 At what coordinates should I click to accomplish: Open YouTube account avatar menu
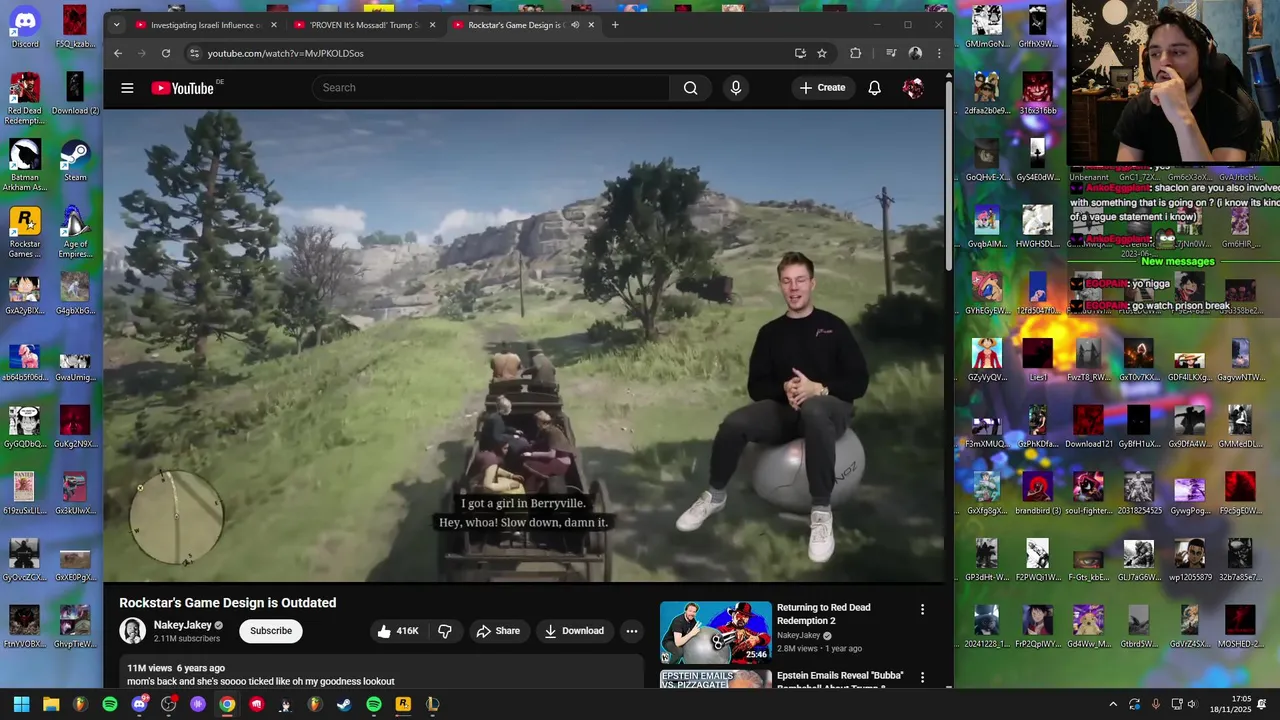pos(912,88)
